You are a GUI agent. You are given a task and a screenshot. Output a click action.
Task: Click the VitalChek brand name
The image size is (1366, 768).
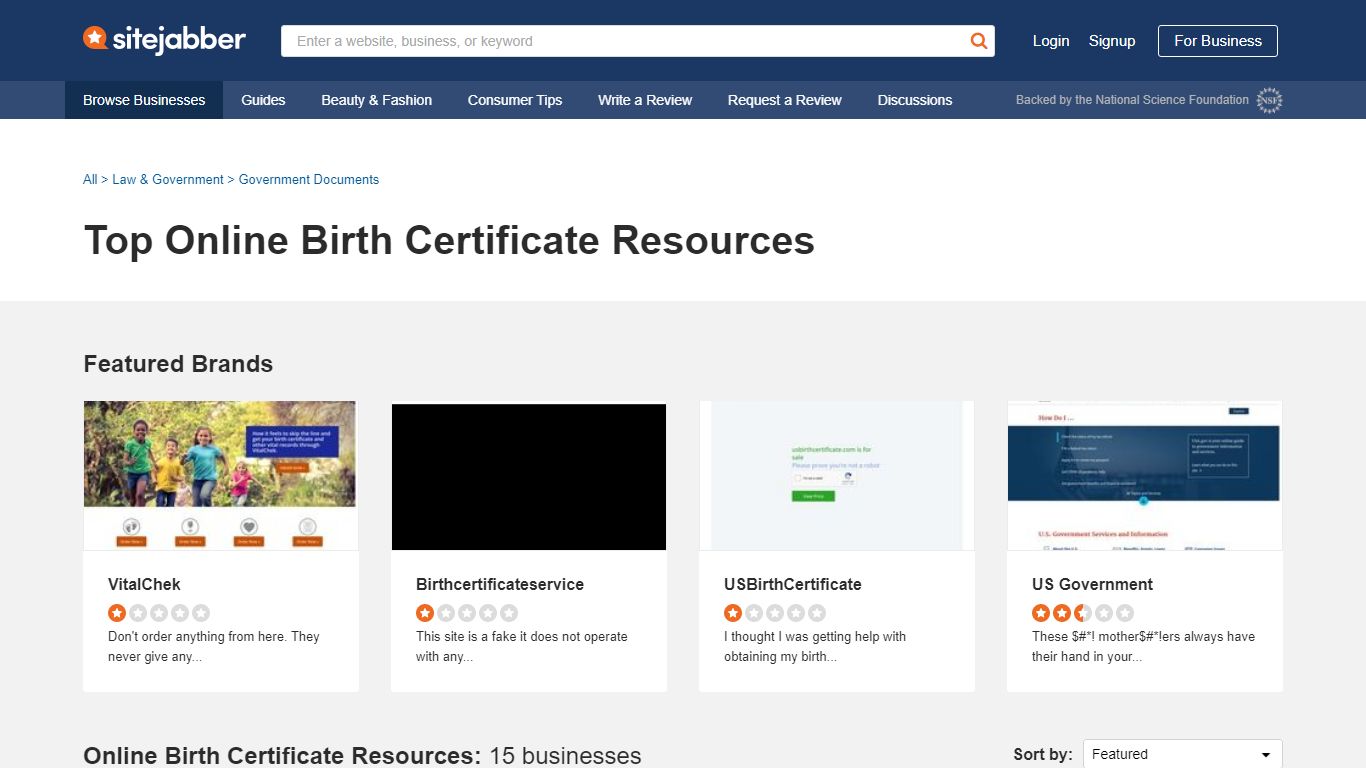144,584
